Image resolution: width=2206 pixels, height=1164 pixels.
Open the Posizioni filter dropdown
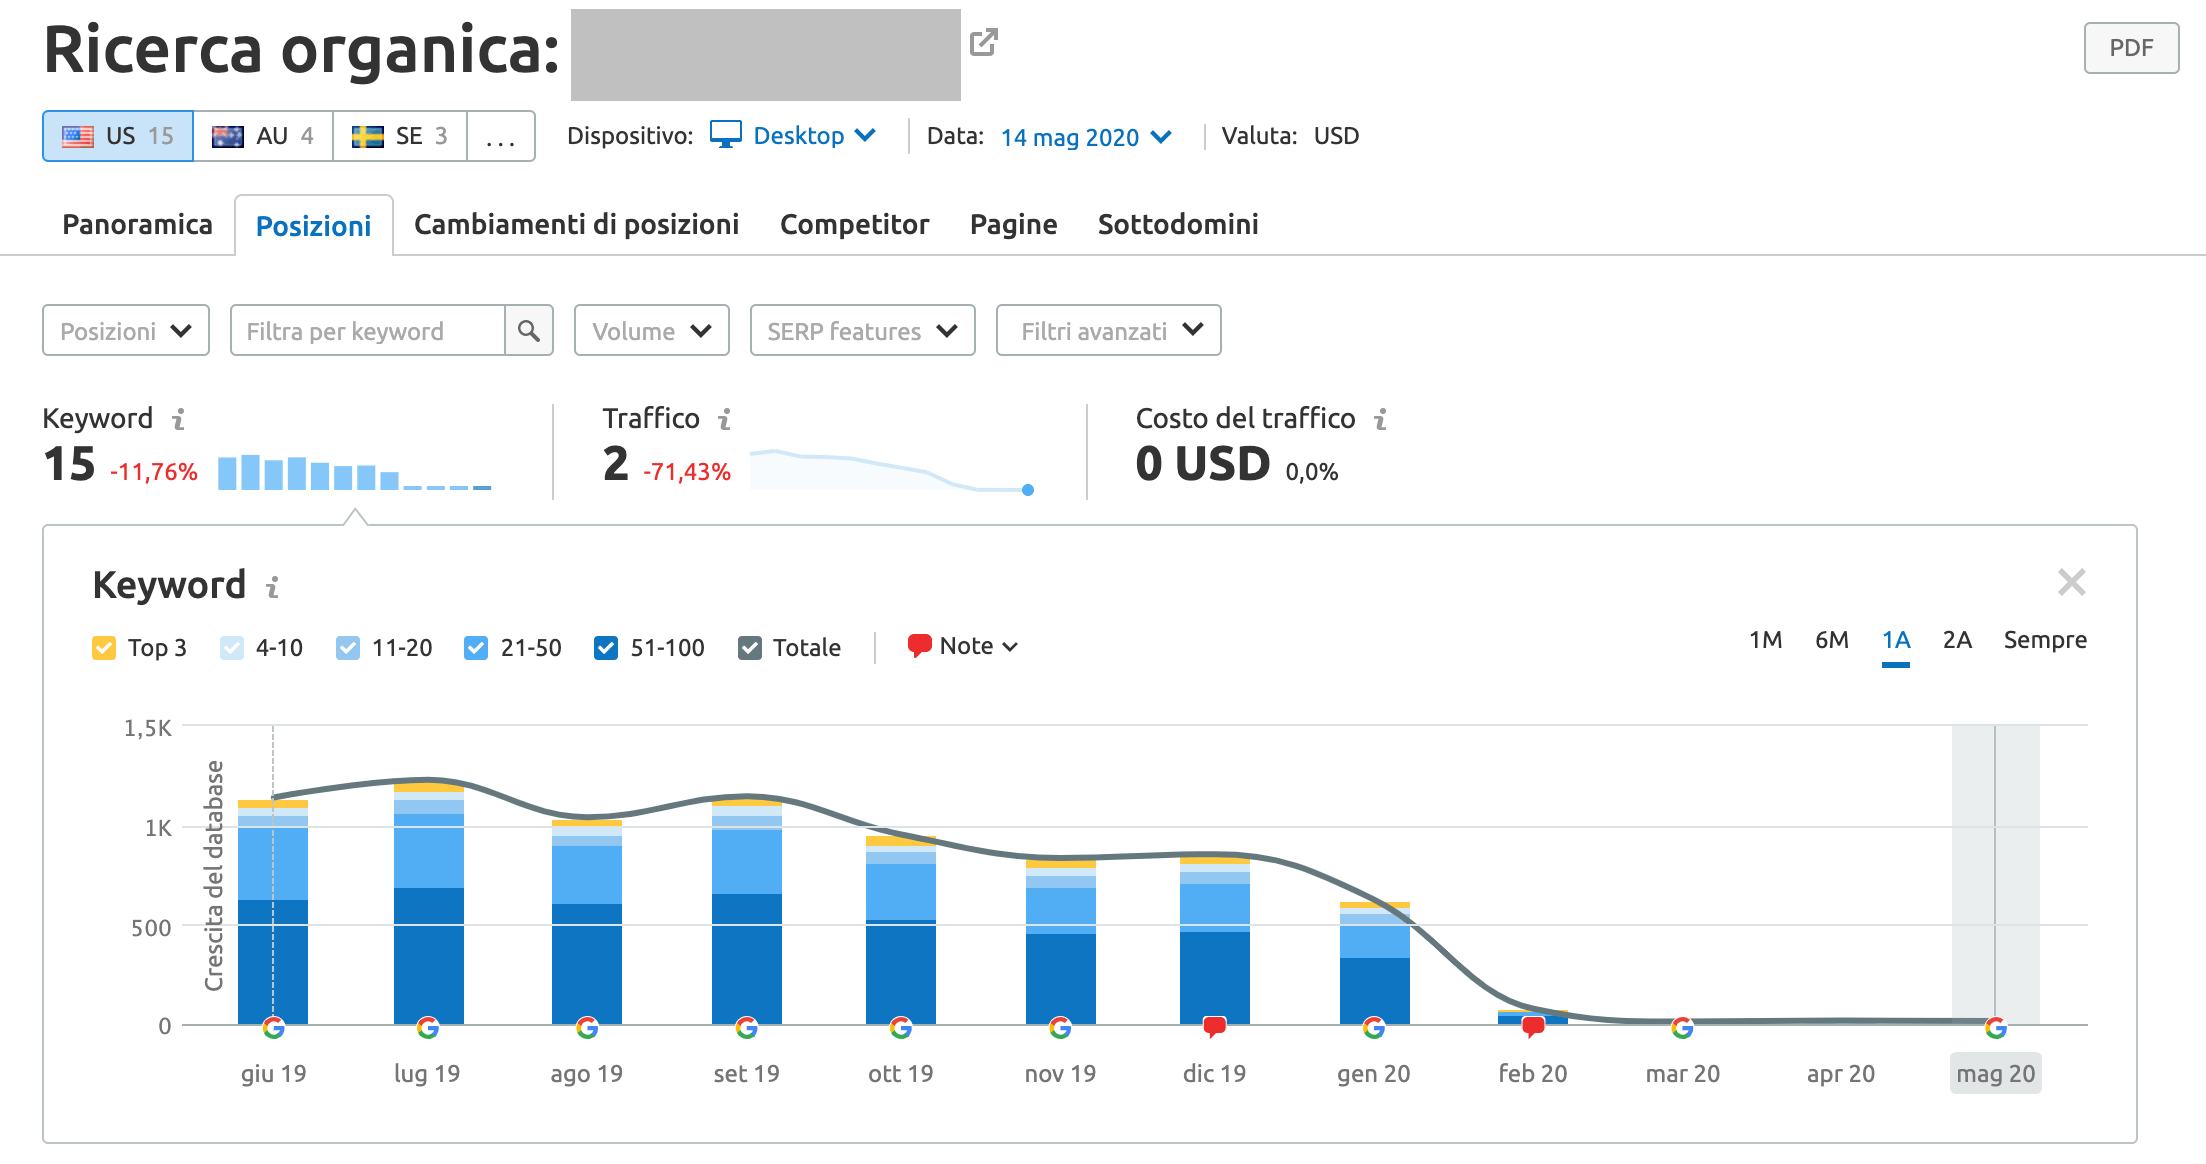126,330
